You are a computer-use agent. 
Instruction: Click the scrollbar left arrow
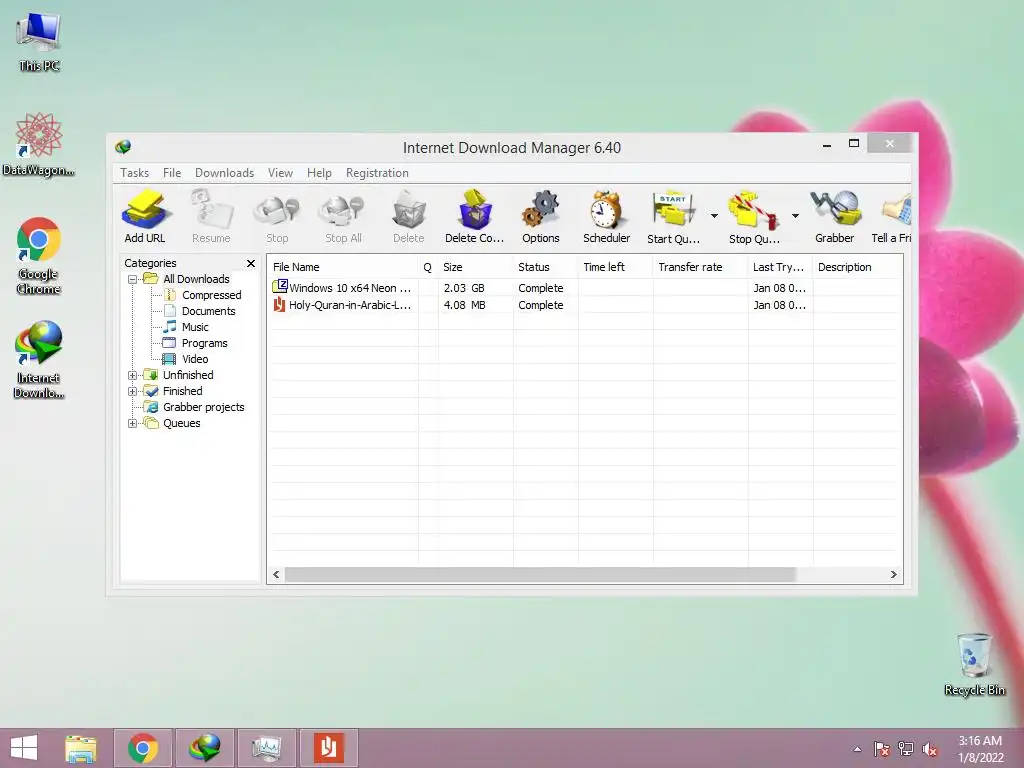click(276, 575)
